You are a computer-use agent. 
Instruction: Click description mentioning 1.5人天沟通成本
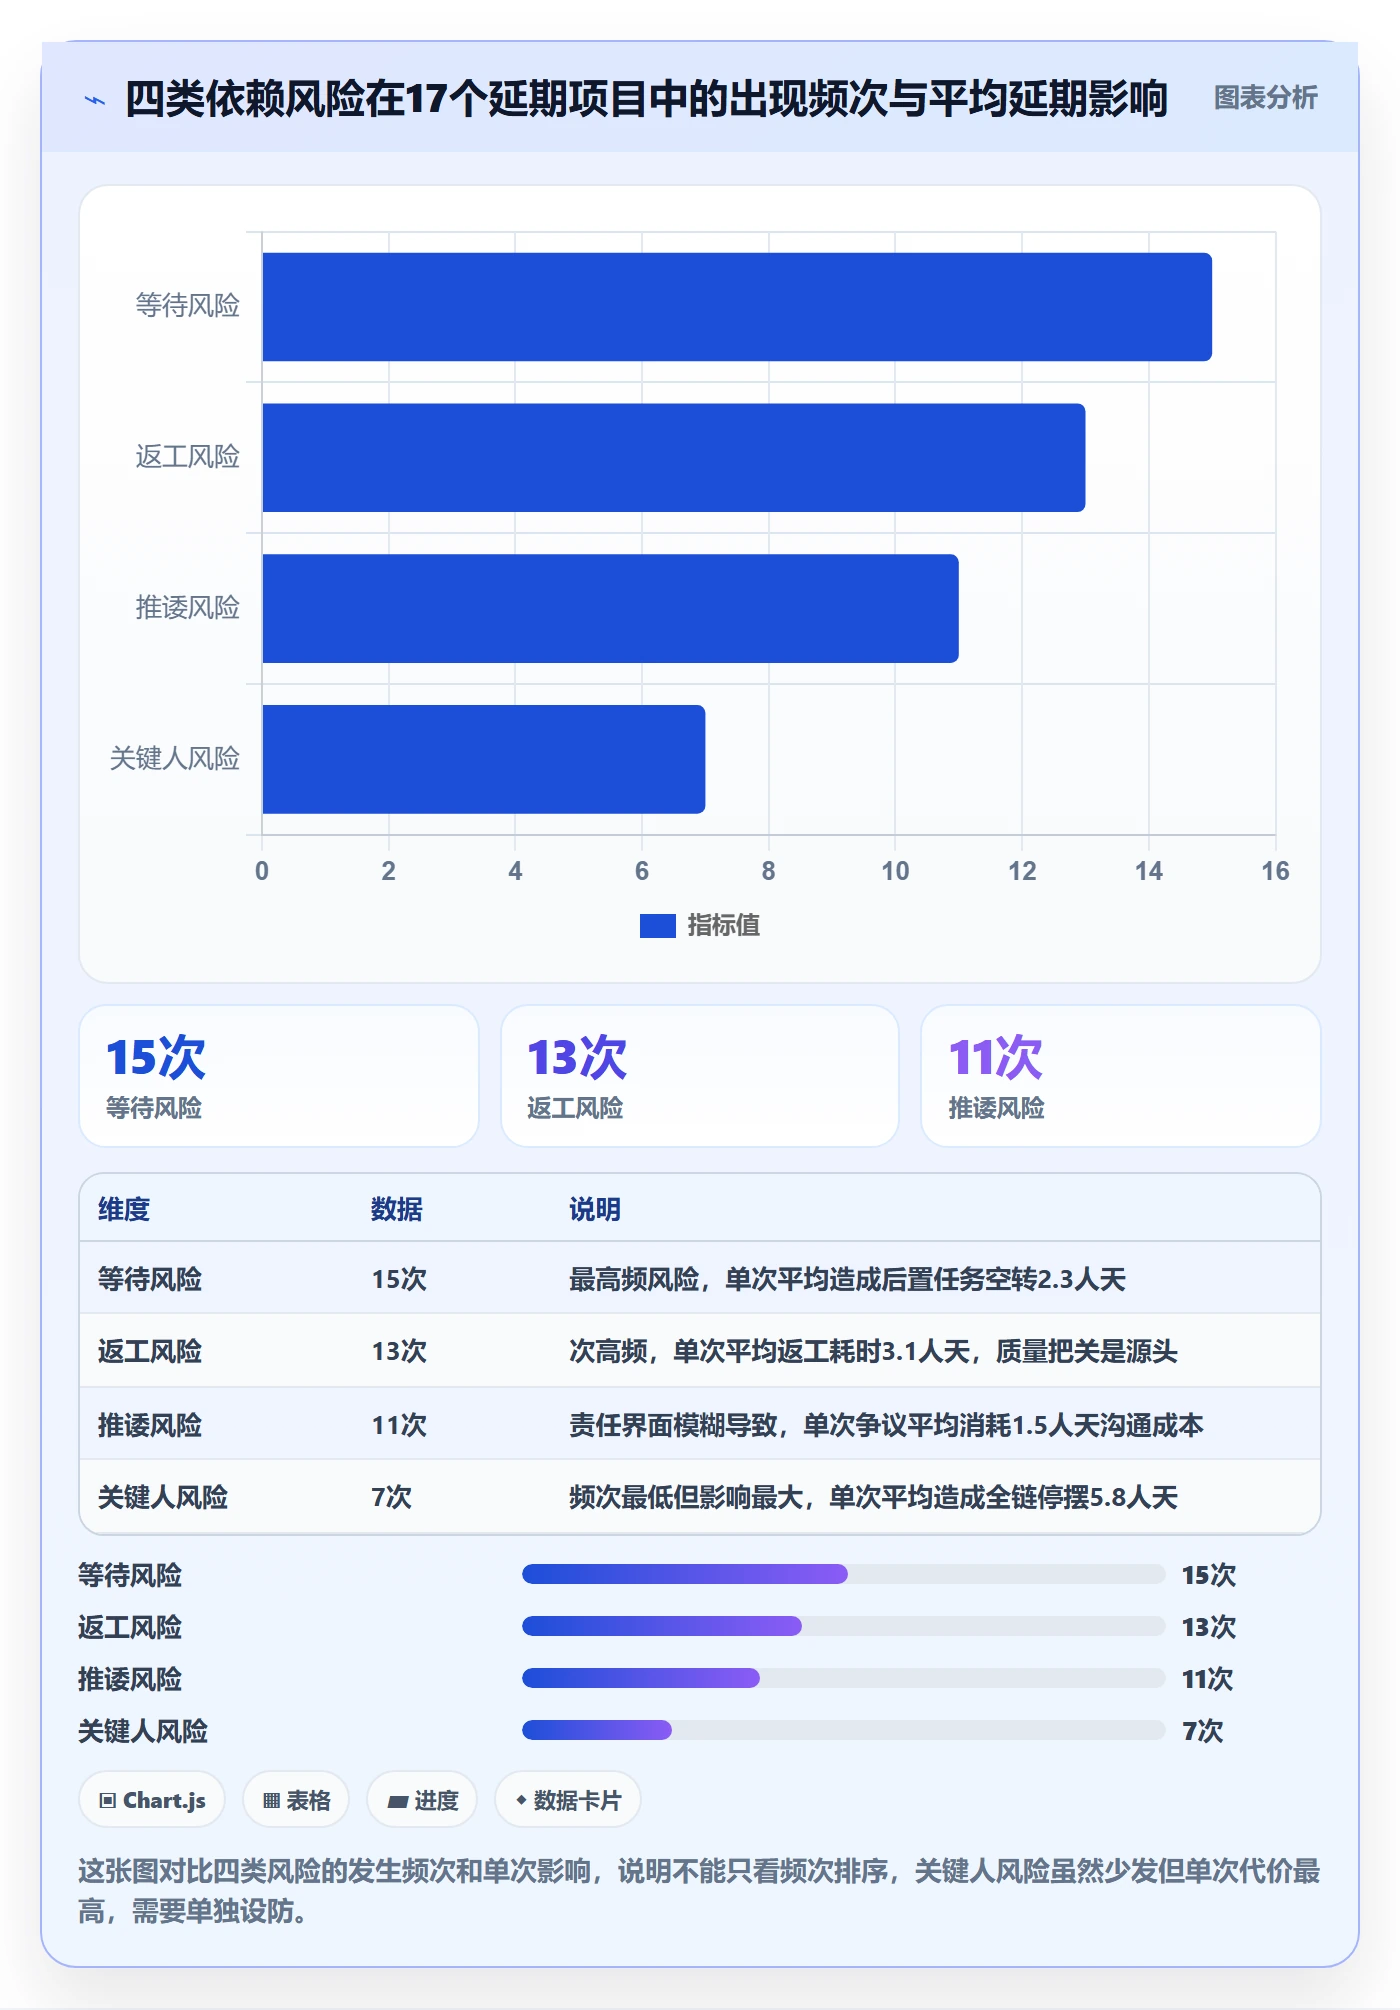point(886,1424)
